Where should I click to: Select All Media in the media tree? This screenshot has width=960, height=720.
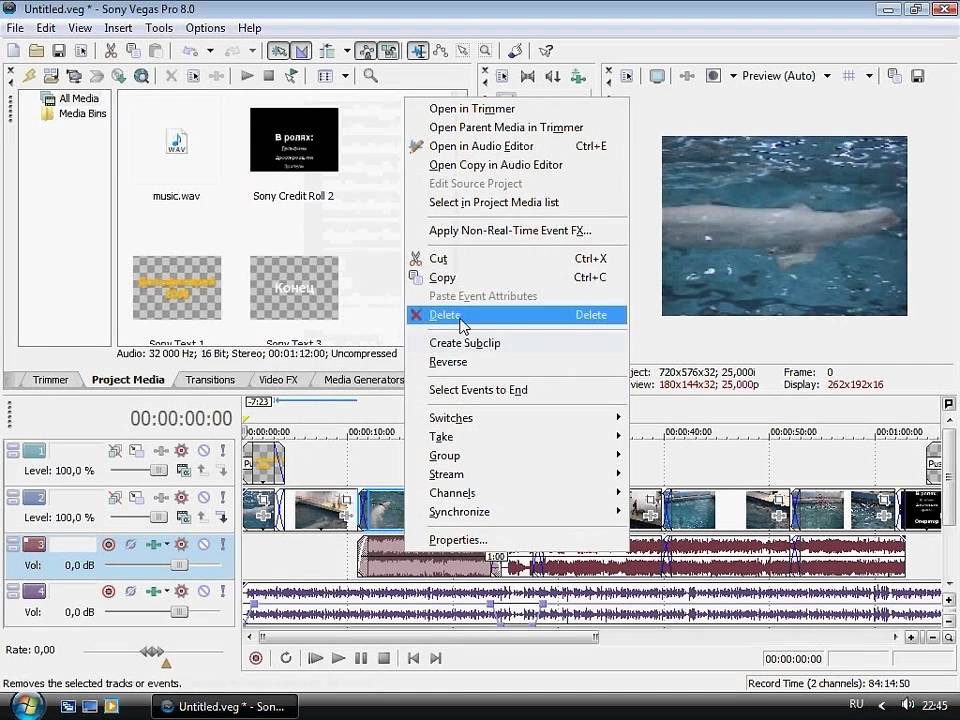[70, 98]
